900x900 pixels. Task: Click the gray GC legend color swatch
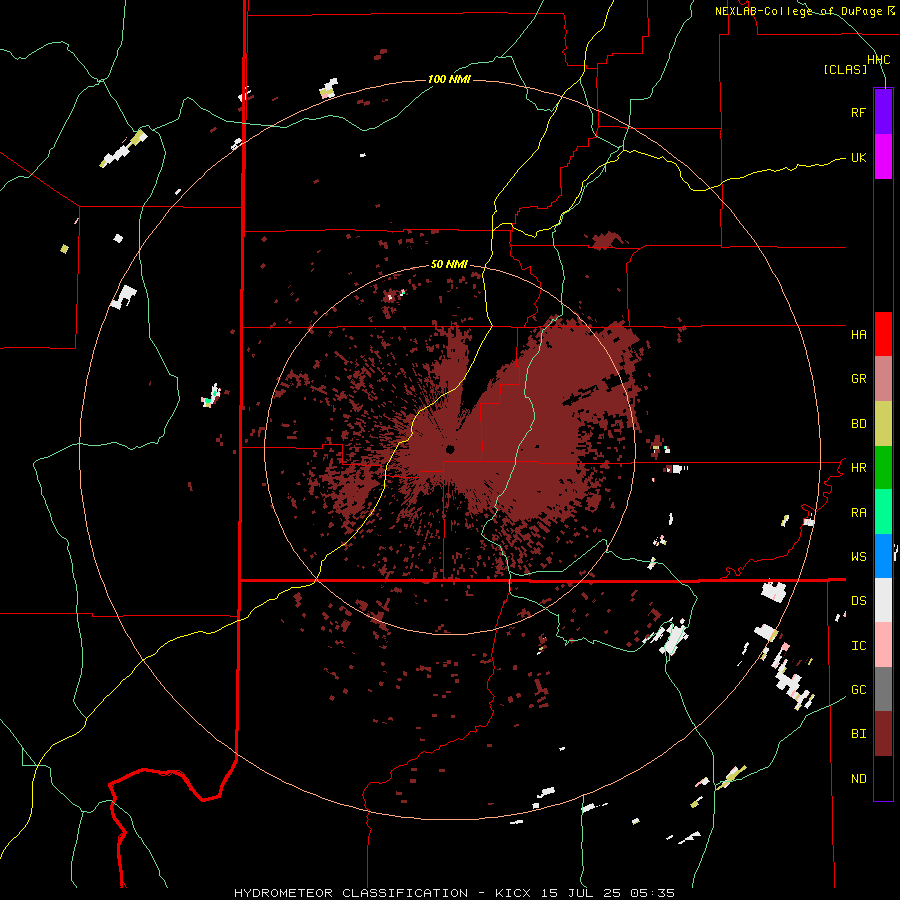point(883,689)
